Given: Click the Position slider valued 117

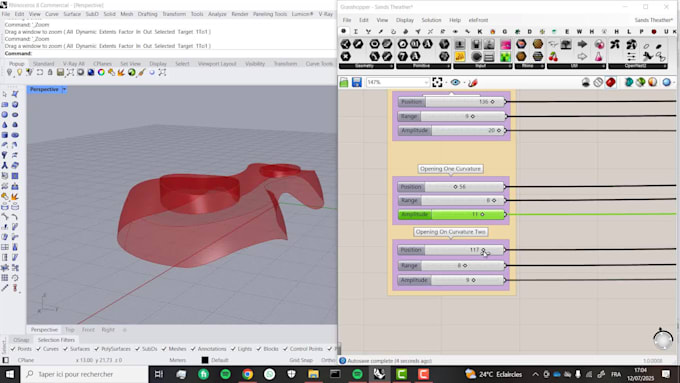Looking at the screenshot, I should click(451, 250).
